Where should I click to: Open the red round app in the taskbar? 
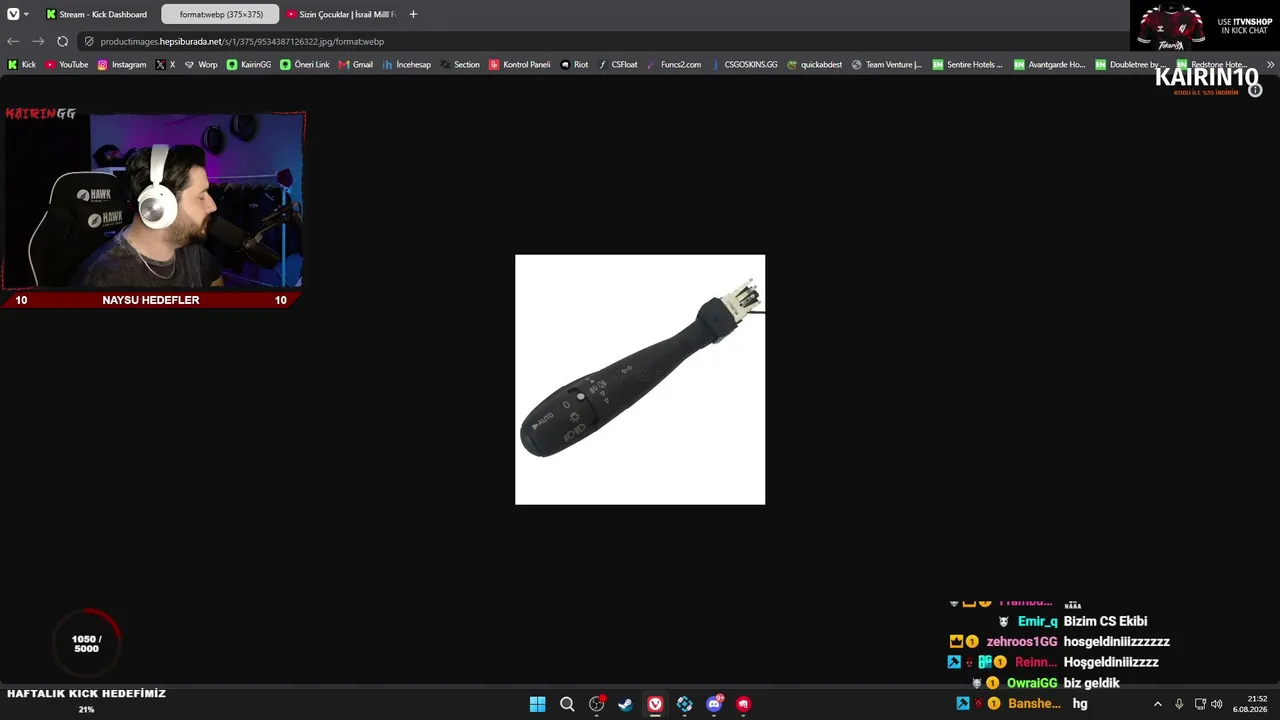coord(743,704)
